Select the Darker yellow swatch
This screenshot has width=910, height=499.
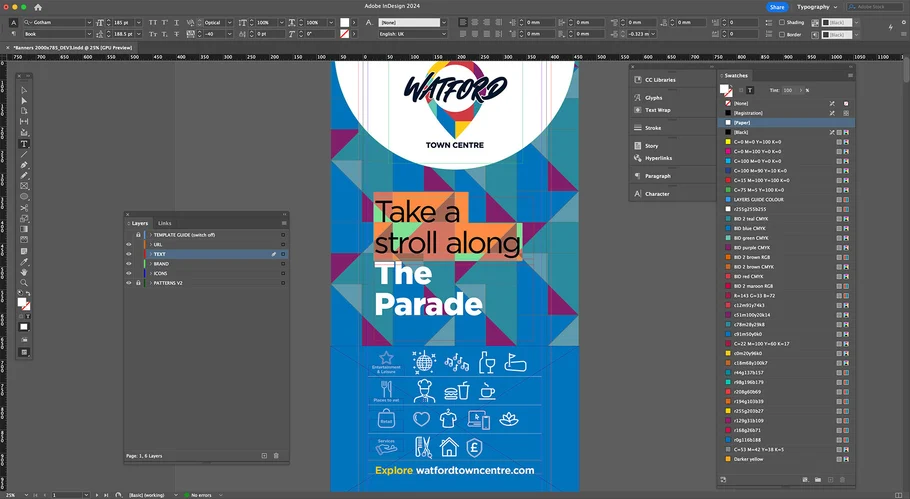786,460
